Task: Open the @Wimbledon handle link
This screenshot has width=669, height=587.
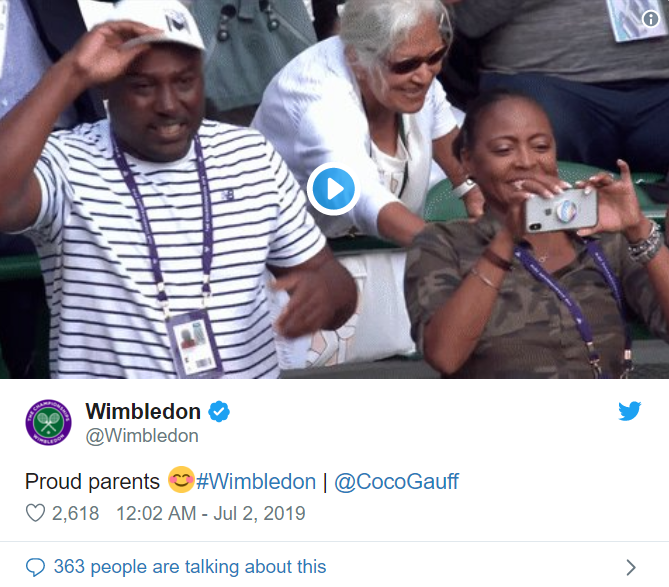Action: [x=142, y=436]
